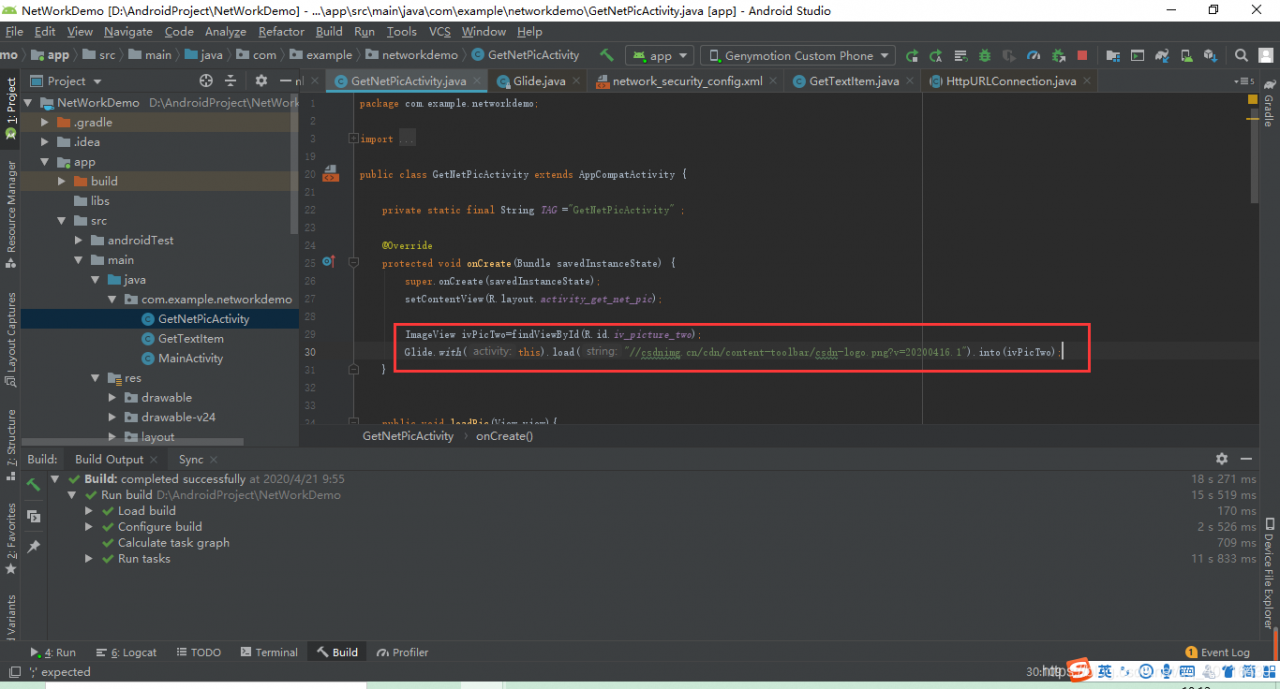Screen dimensions: 1280x689
Task: Expand the build folder in tree
Action: pos(62,181)
